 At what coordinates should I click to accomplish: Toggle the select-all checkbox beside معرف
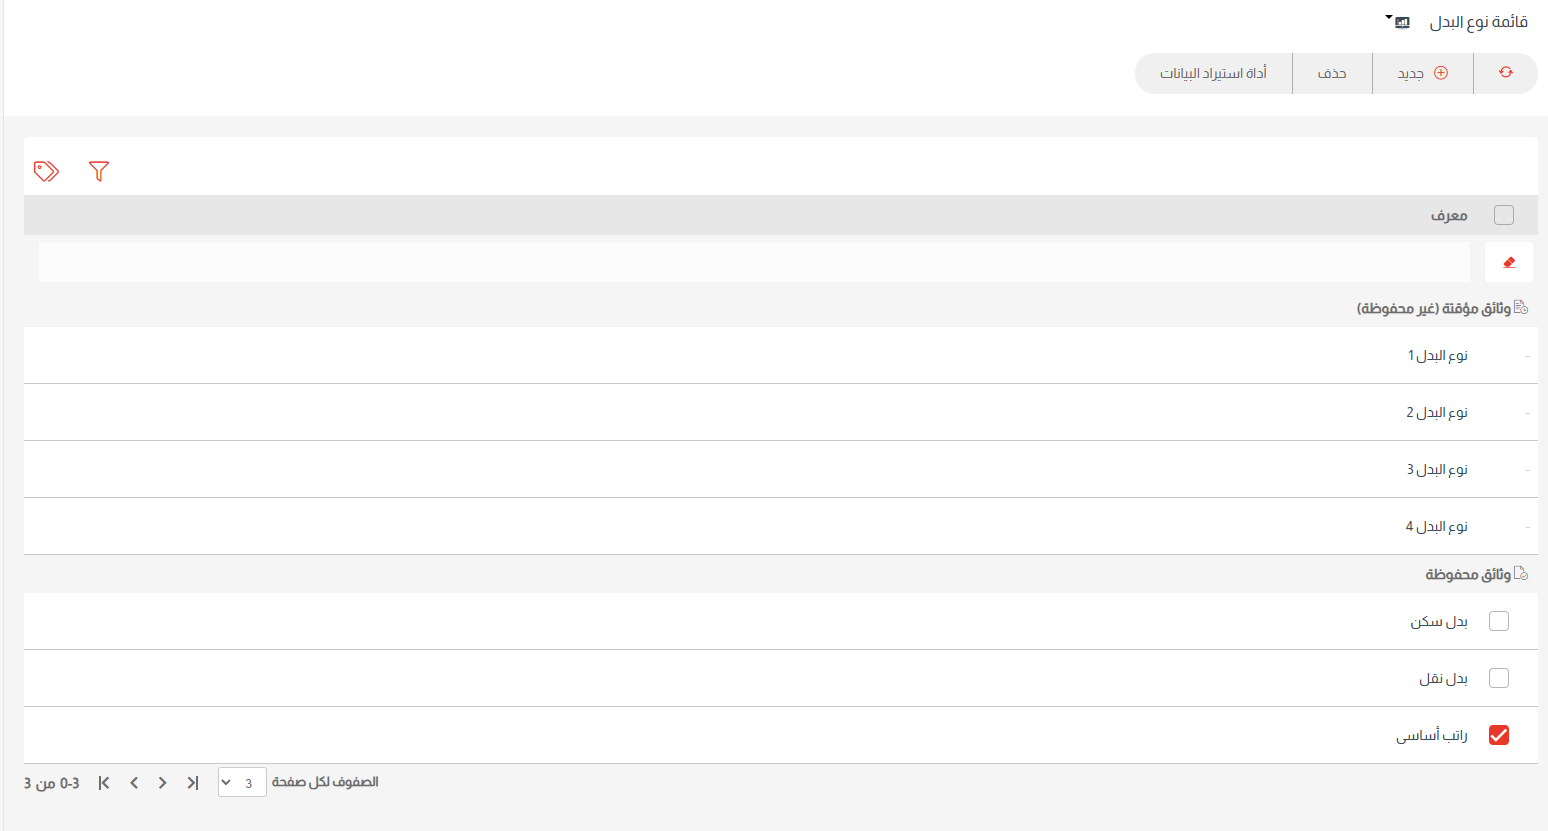[1503, 215]
